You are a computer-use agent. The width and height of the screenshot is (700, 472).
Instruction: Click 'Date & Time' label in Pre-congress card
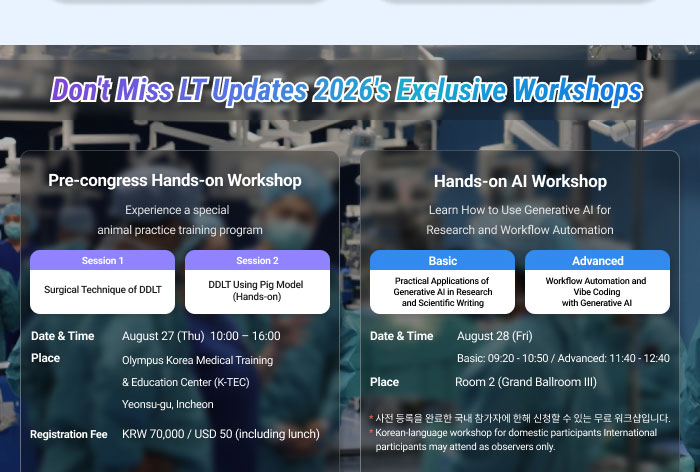(62, 336)
